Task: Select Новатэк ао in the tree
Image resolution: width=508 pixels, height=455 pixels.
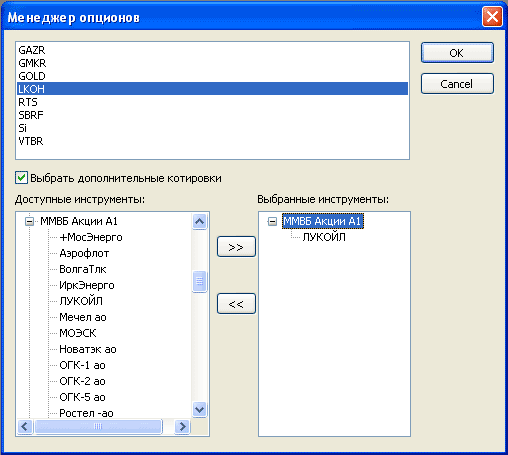Action: [88, 349]
